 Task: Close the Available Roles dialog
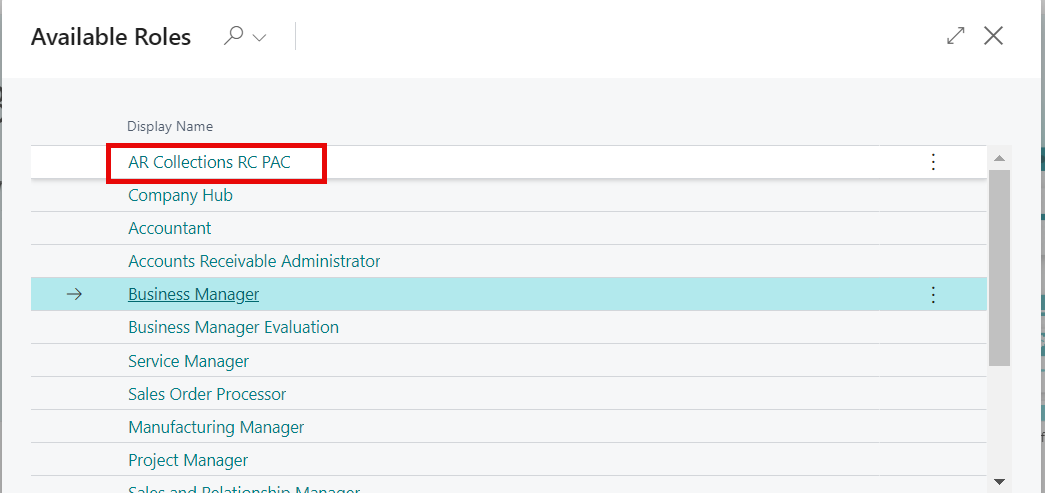point(993,36)
